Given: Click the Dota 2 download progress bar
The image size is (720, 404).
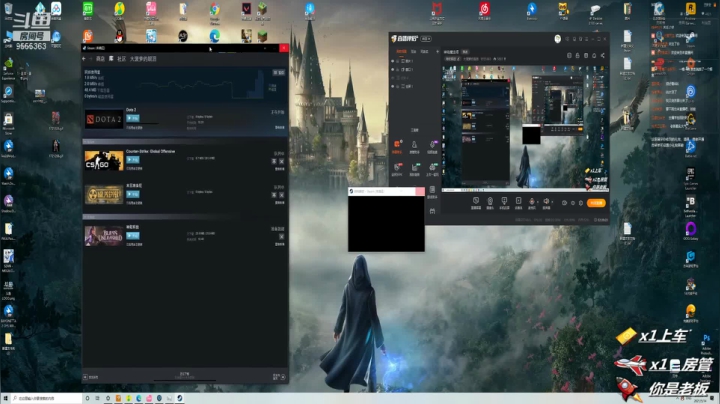Looking at the screenshot, I should coord(142,123).
